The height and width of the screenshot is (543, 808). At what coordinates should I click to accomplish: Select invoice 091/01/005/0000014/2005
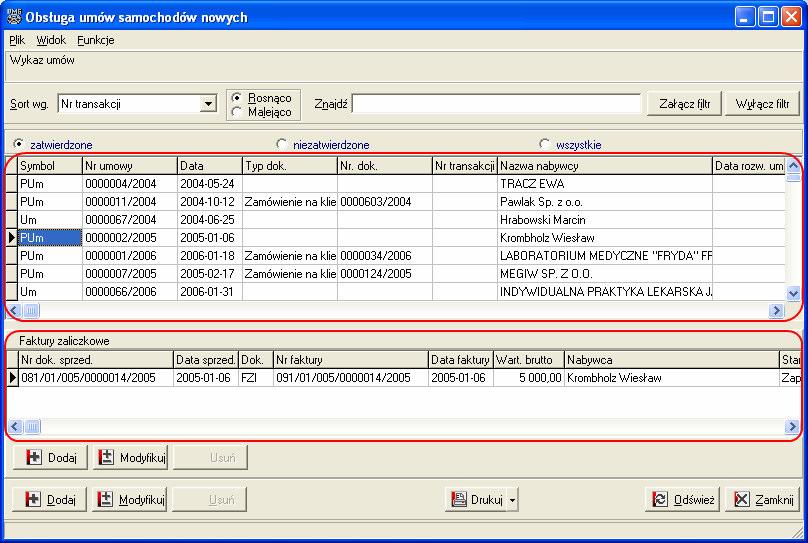(350, 378)
